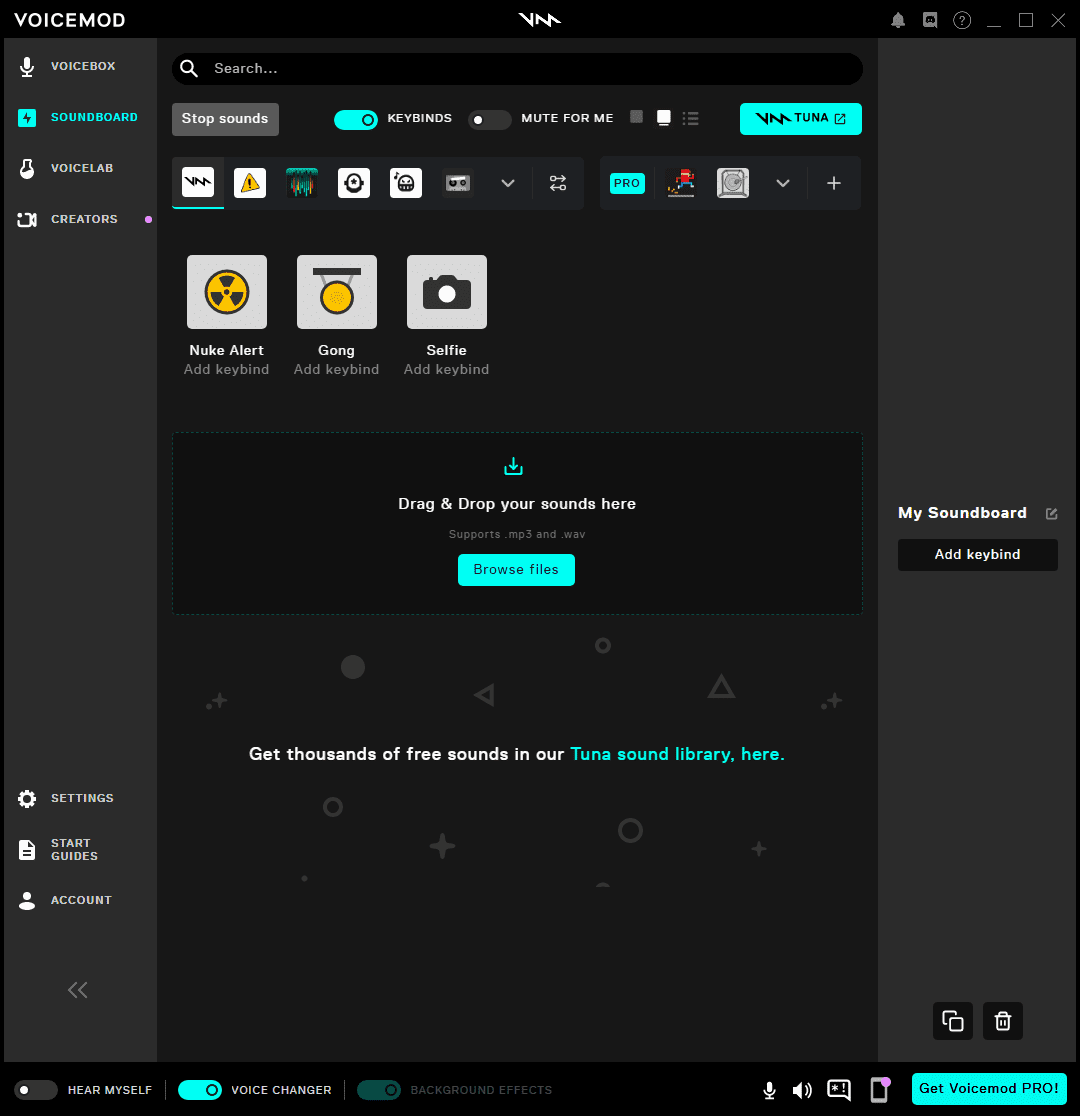The width and height of the screenshot is (1080, 1116).
Task: Toggle the Voice Changer switch
Action: (x=199, y=1090)
